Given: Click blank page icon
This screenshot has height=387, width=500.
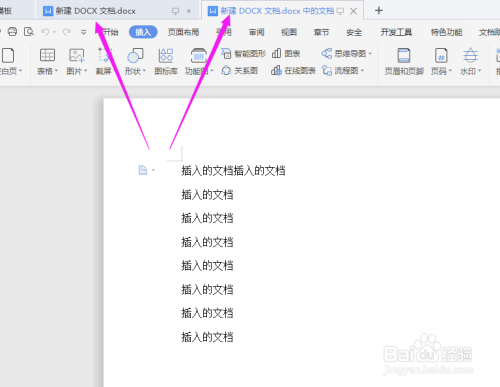Looking at the screenshot, I should click(x=8, y=55).
